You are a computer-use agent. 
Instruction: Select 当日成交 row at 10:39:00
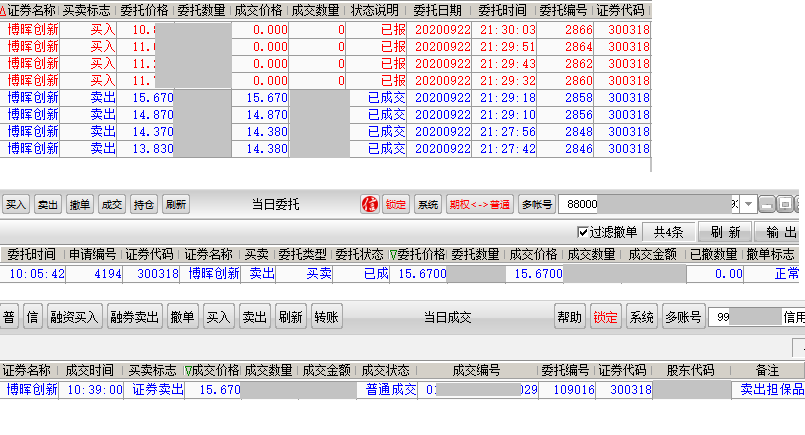coord(402,390)
